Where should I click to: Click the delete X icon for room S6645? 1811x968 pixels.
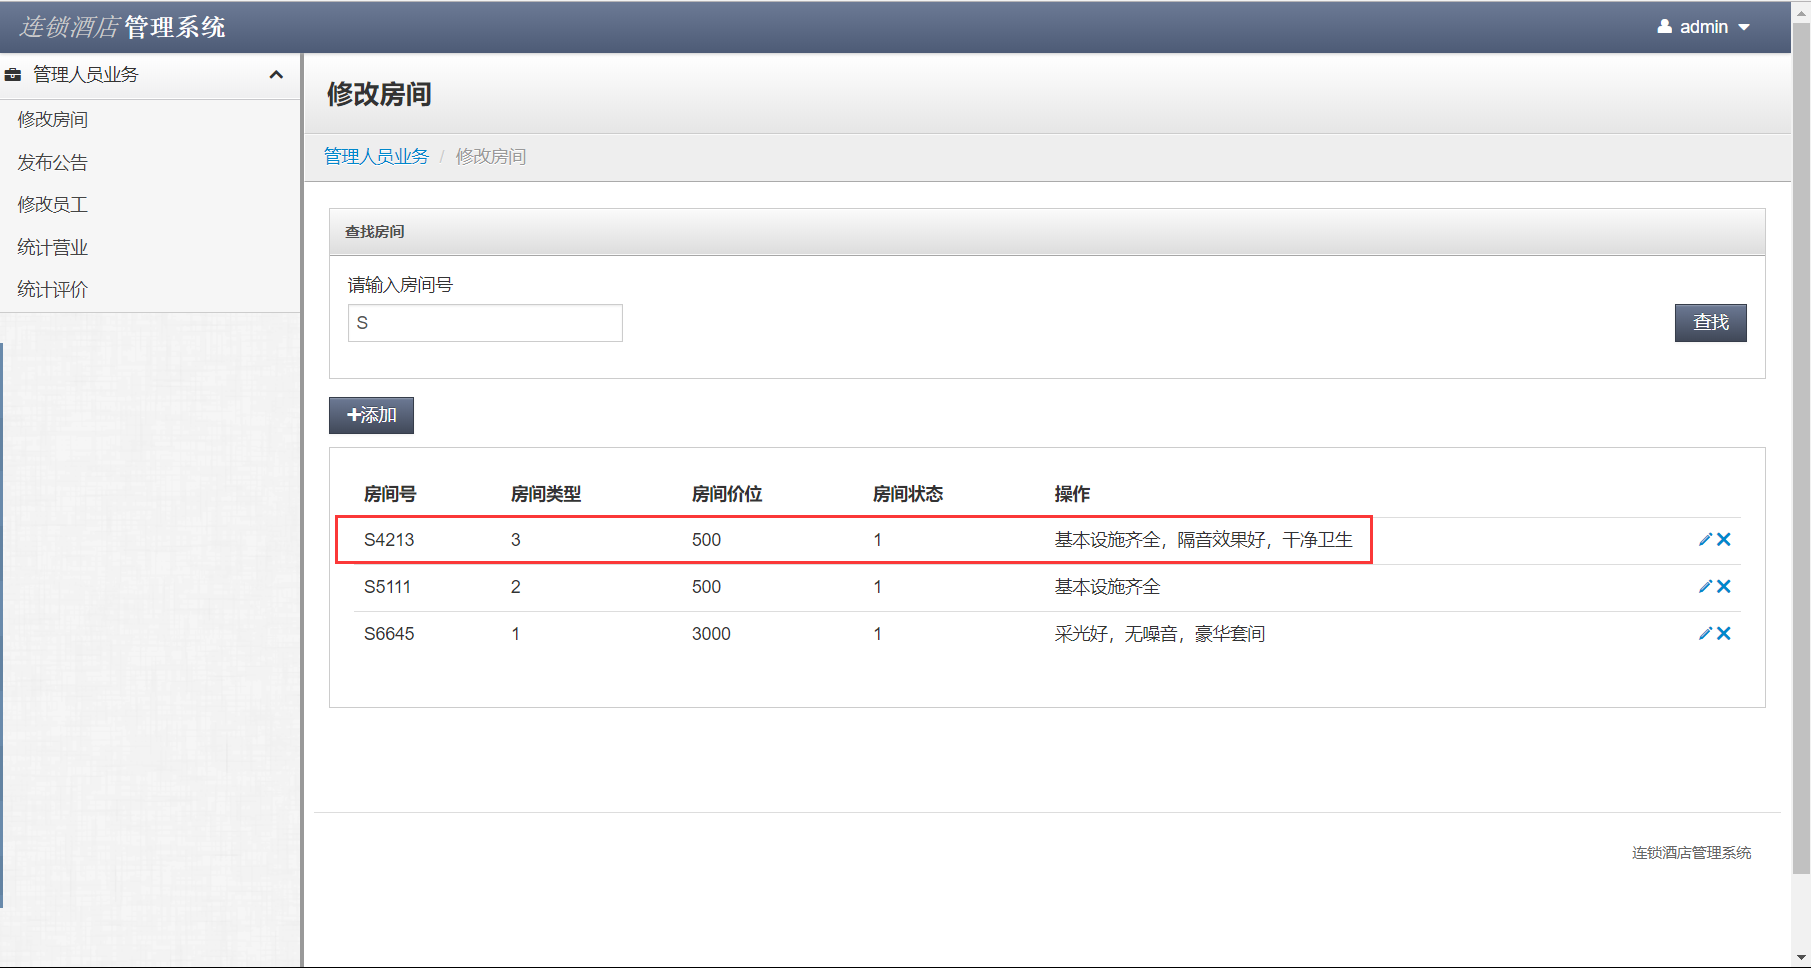point(1723,633)
